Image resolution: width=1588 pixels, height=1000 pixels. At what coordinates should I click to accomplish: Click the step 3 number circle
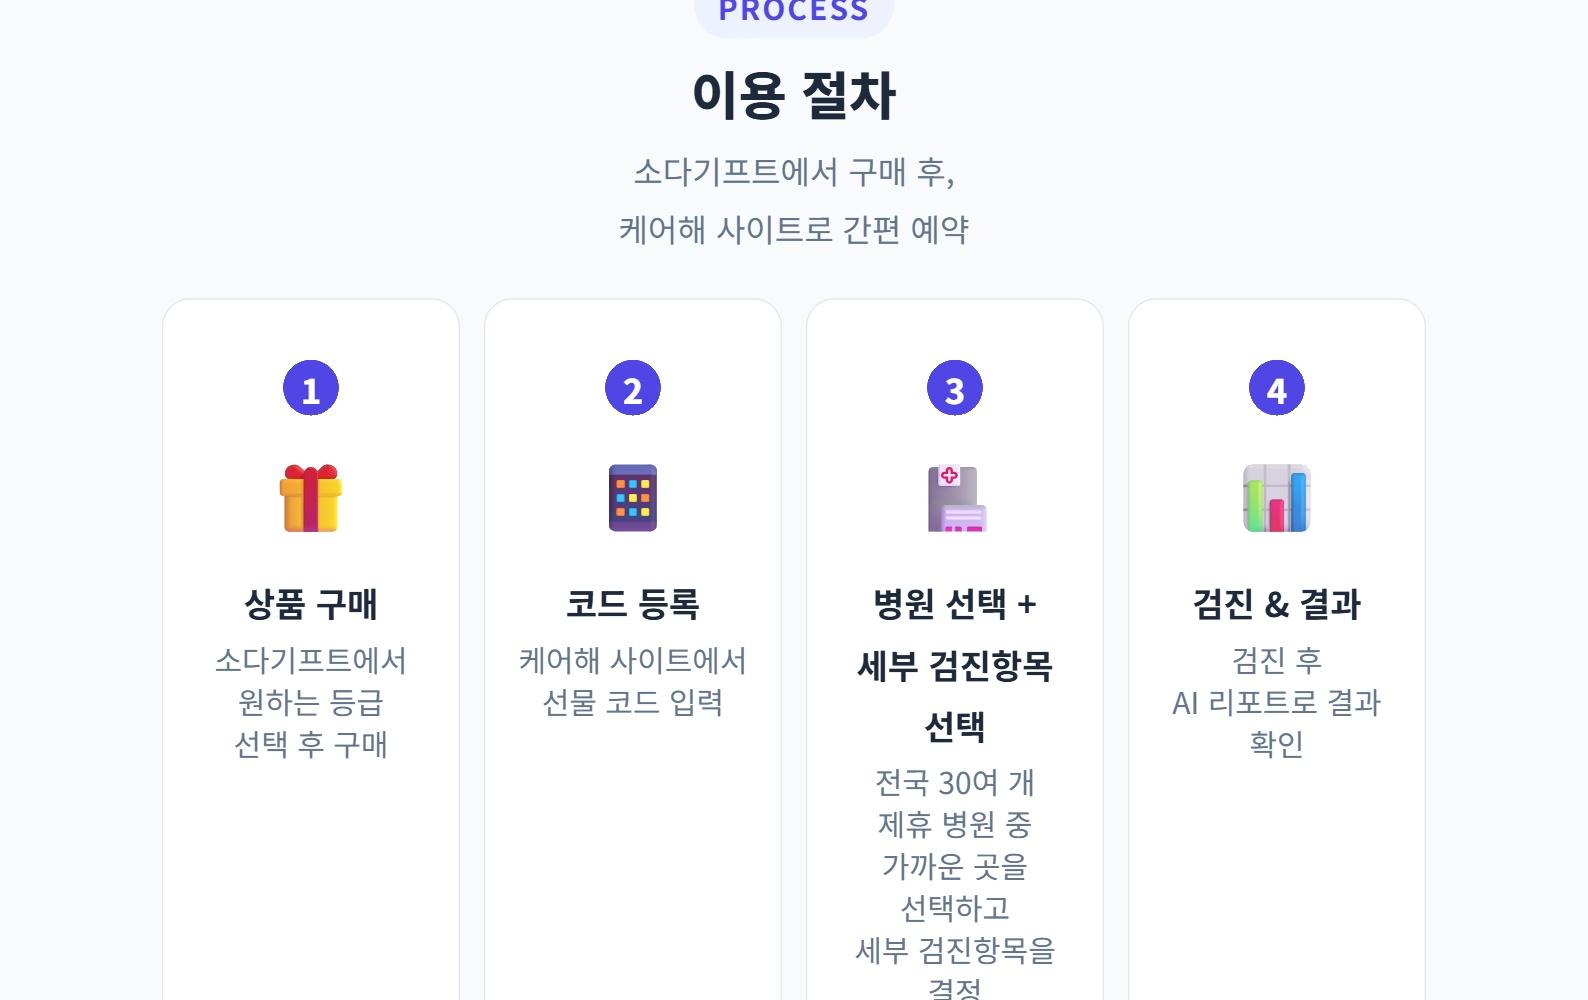point(955,389)
